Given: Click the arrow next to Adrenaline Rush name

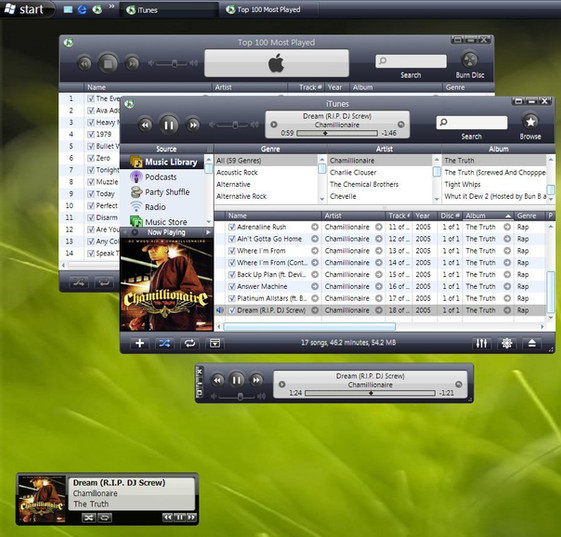Looking at the screenshot, I should point(314,227).
